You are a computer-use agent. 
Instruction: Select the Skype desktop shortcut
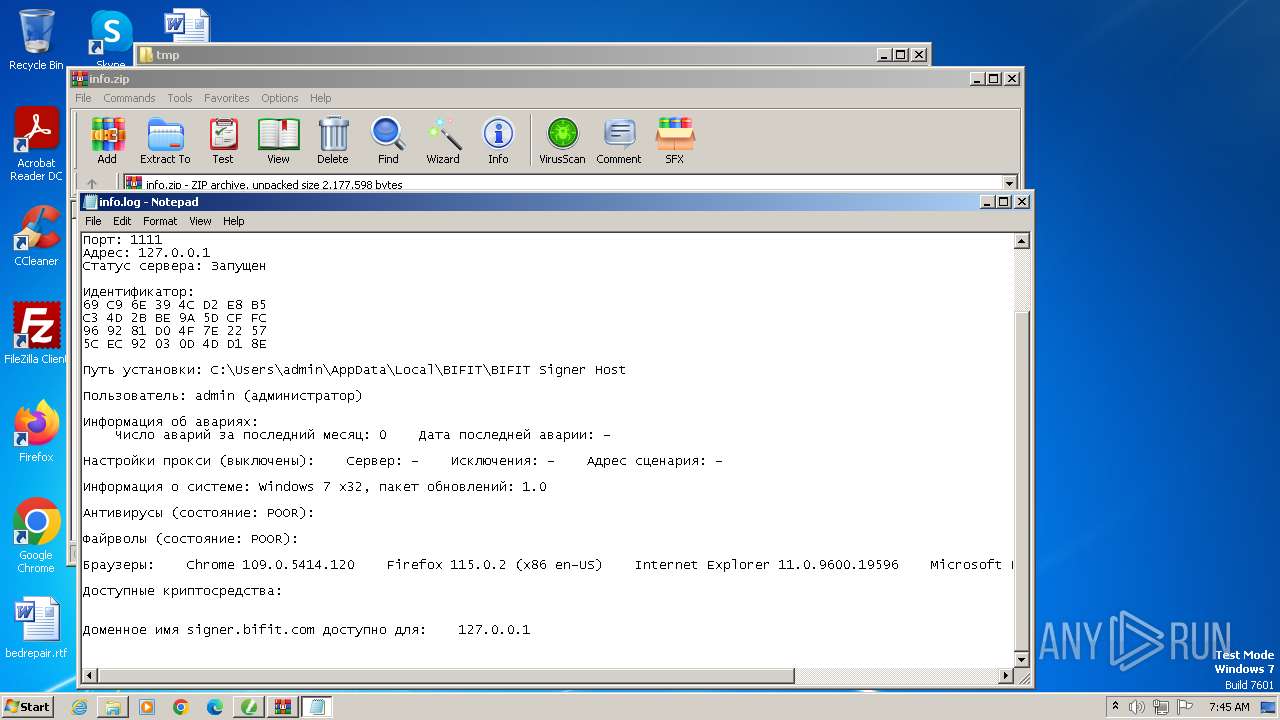(x=110, y=40)
